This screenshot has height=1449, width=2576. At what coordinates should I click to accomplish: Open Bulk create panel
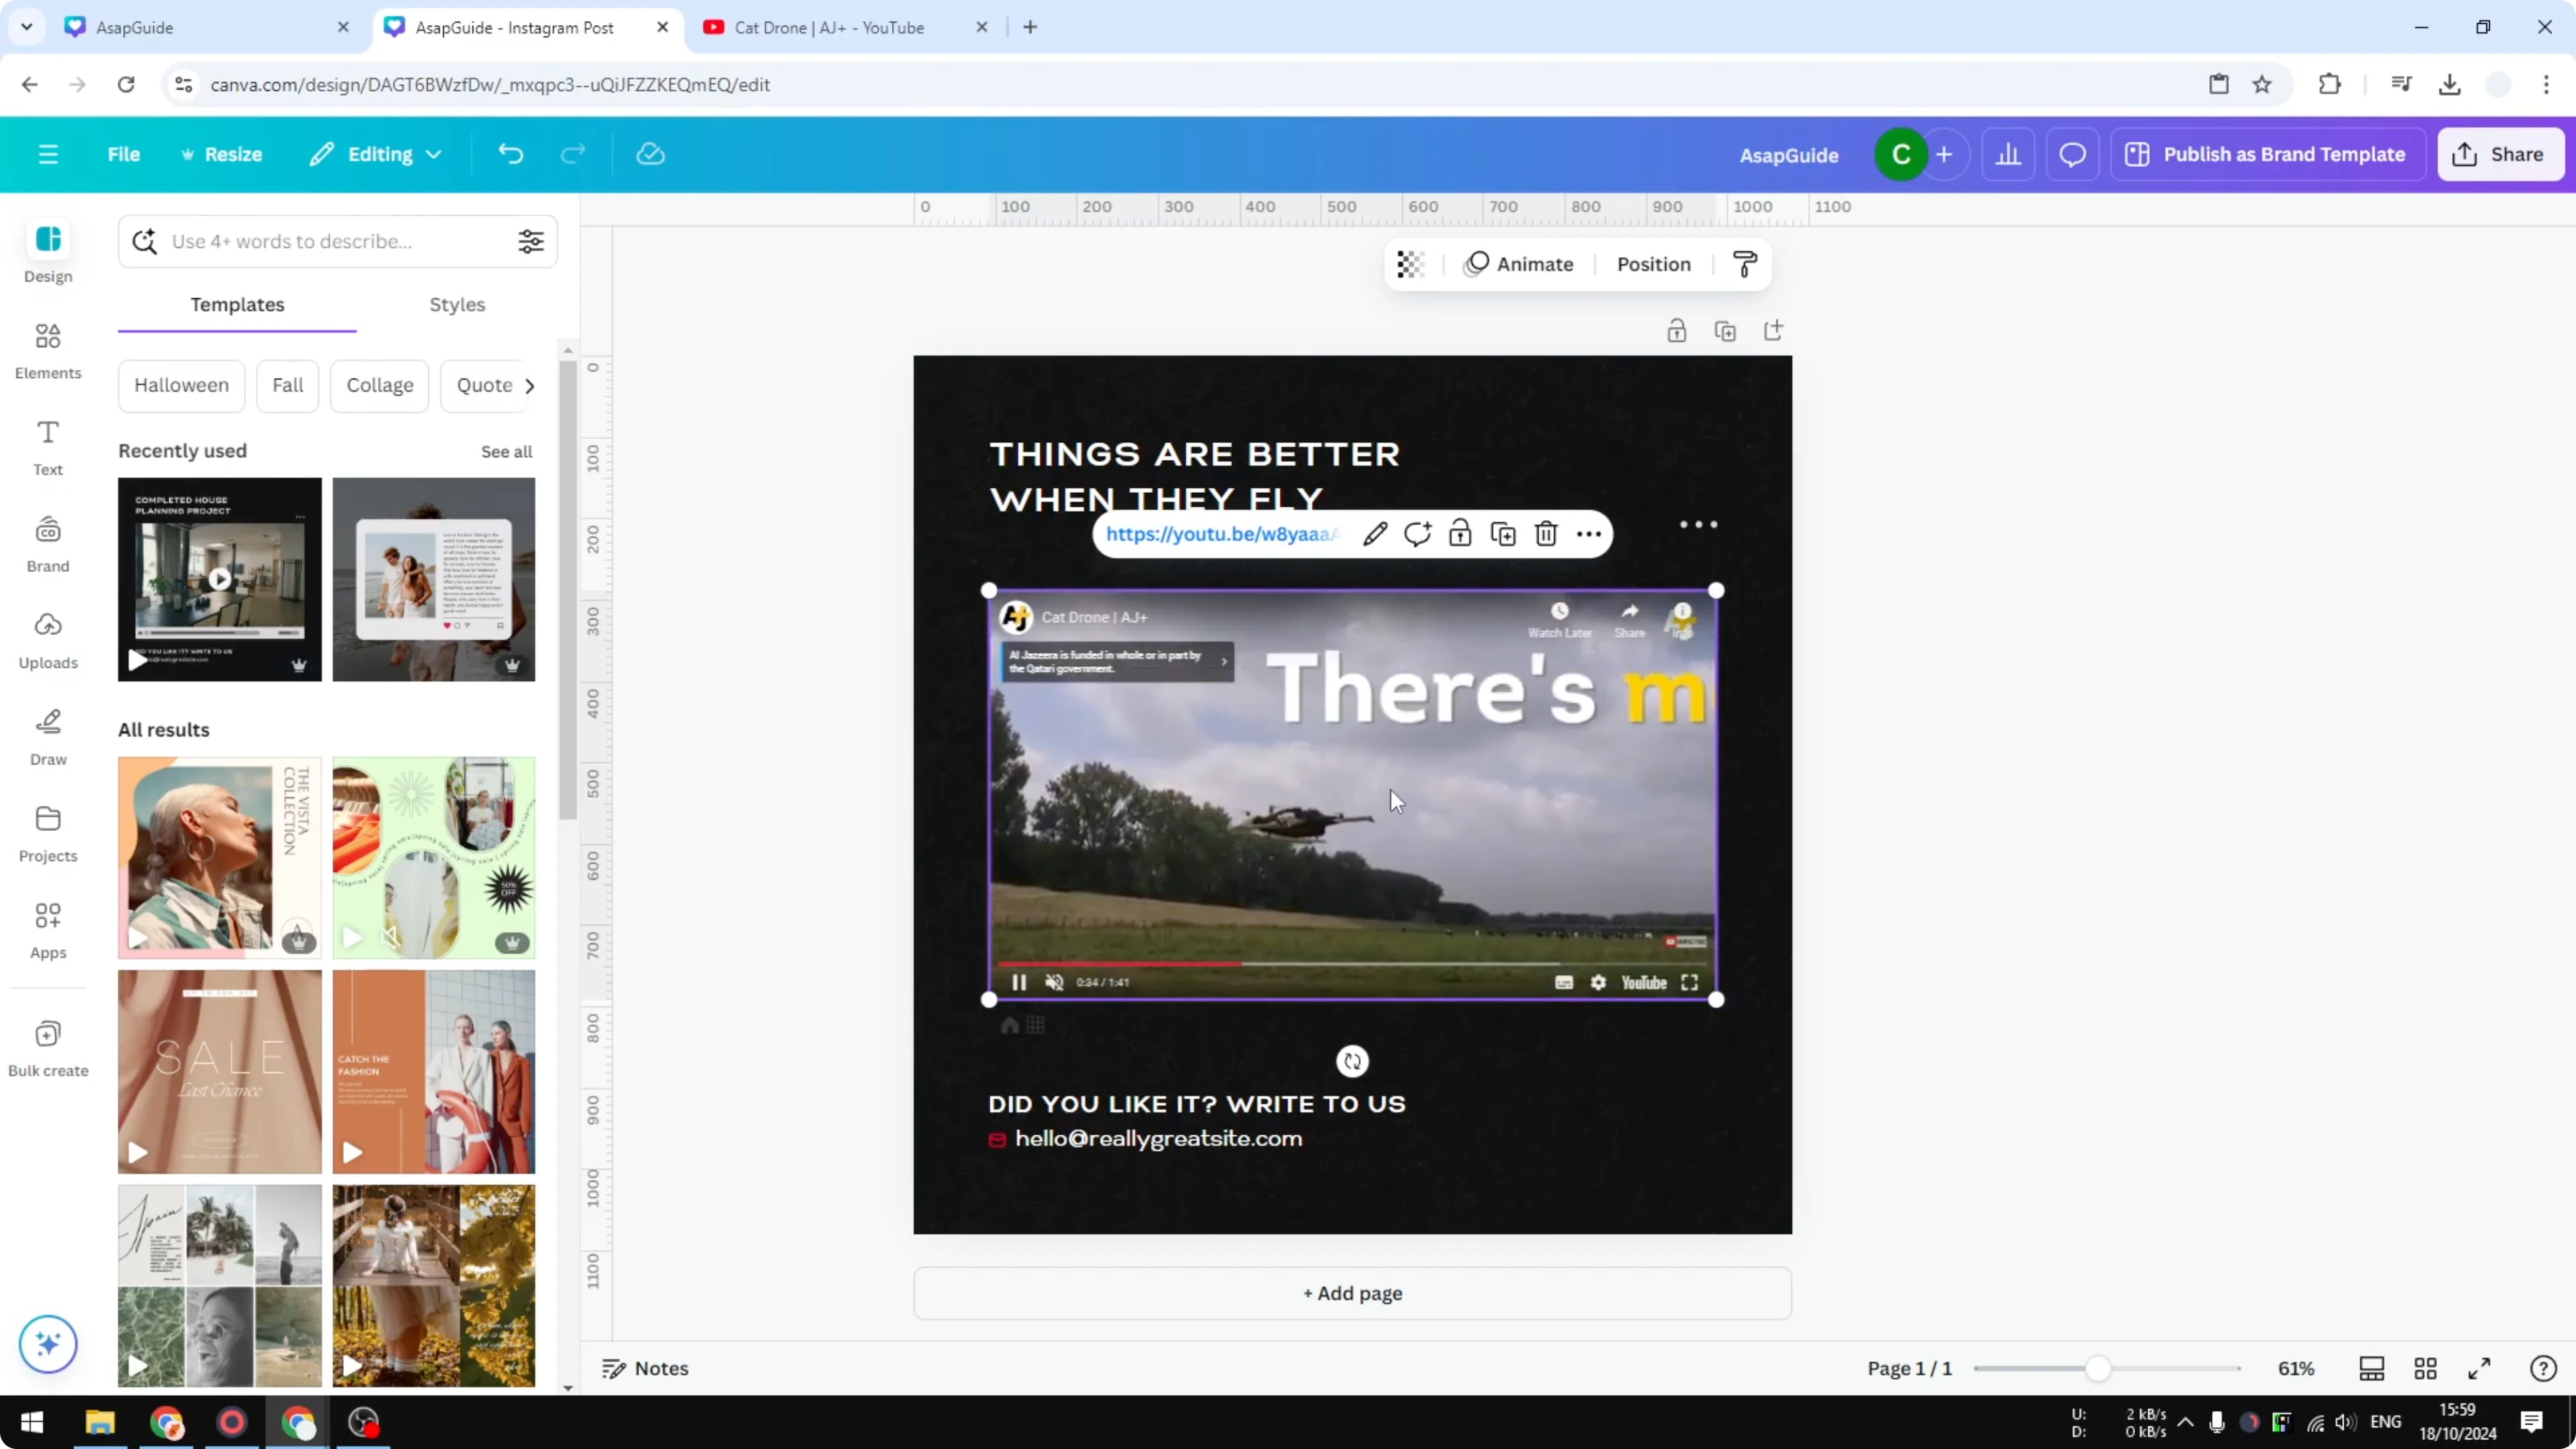47,1046
